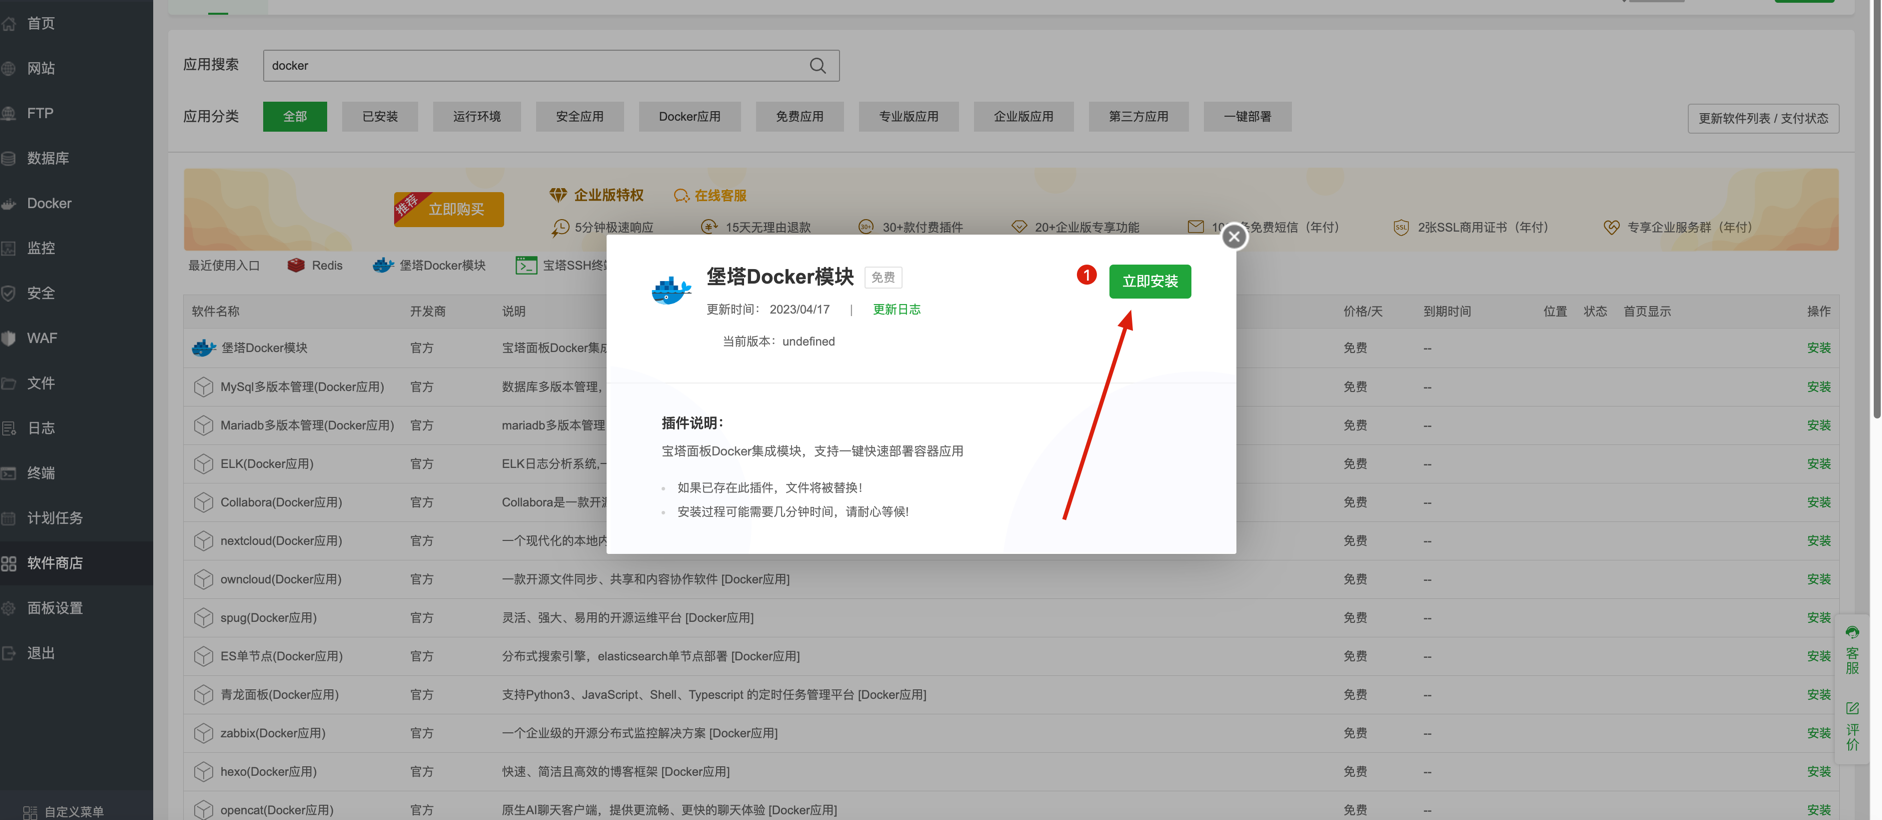This screenshot has width=1882, height=820.
Task: Click cube icon beside 青龙面板(Docker应用)
Action: (x=203, y=695)
